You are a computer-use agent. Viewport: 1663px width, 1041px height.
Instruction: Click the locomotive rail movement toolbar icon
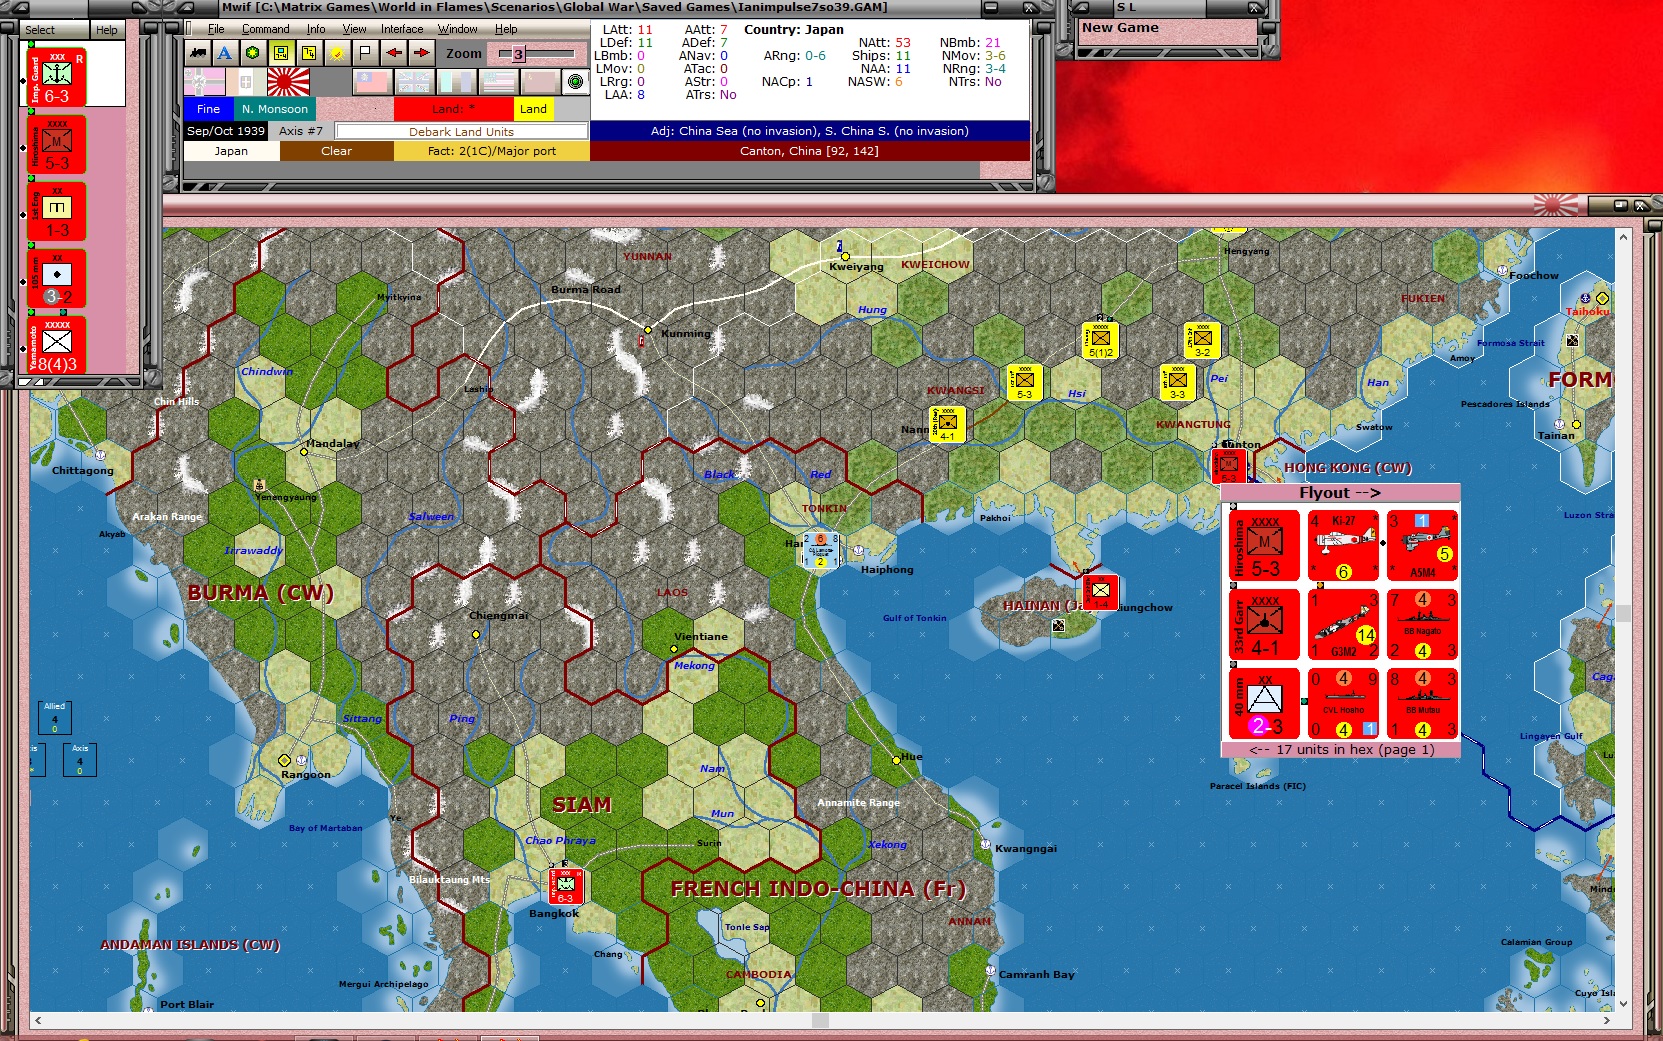coord(198,53)
